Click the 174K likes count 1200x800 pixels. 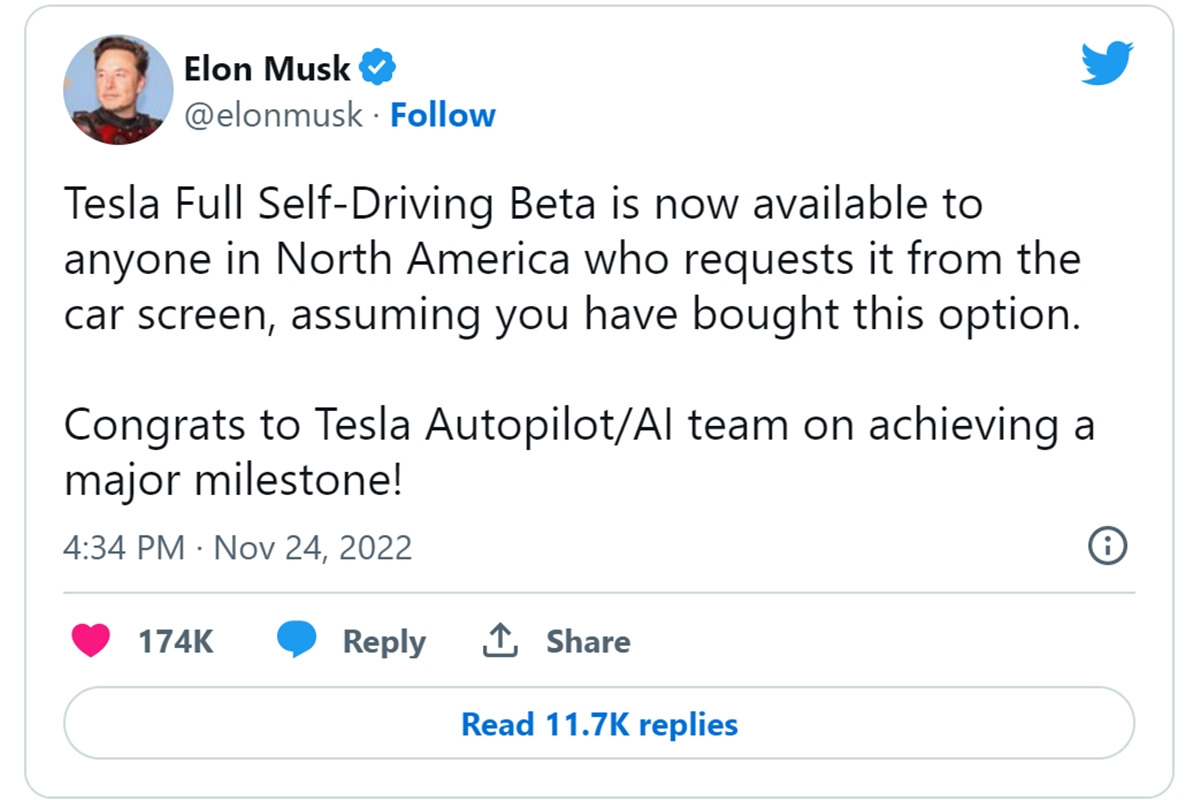pyautogui.click(x=176, y=641)
